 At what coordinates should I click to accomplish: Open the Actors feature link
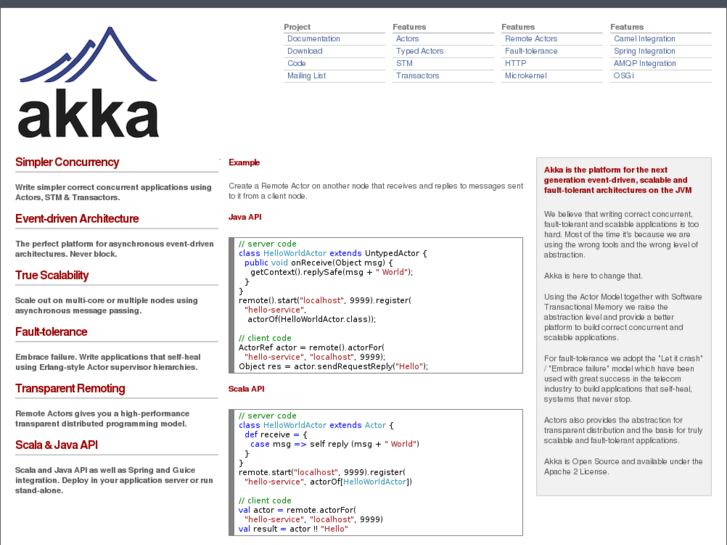[x=407, y=39]
